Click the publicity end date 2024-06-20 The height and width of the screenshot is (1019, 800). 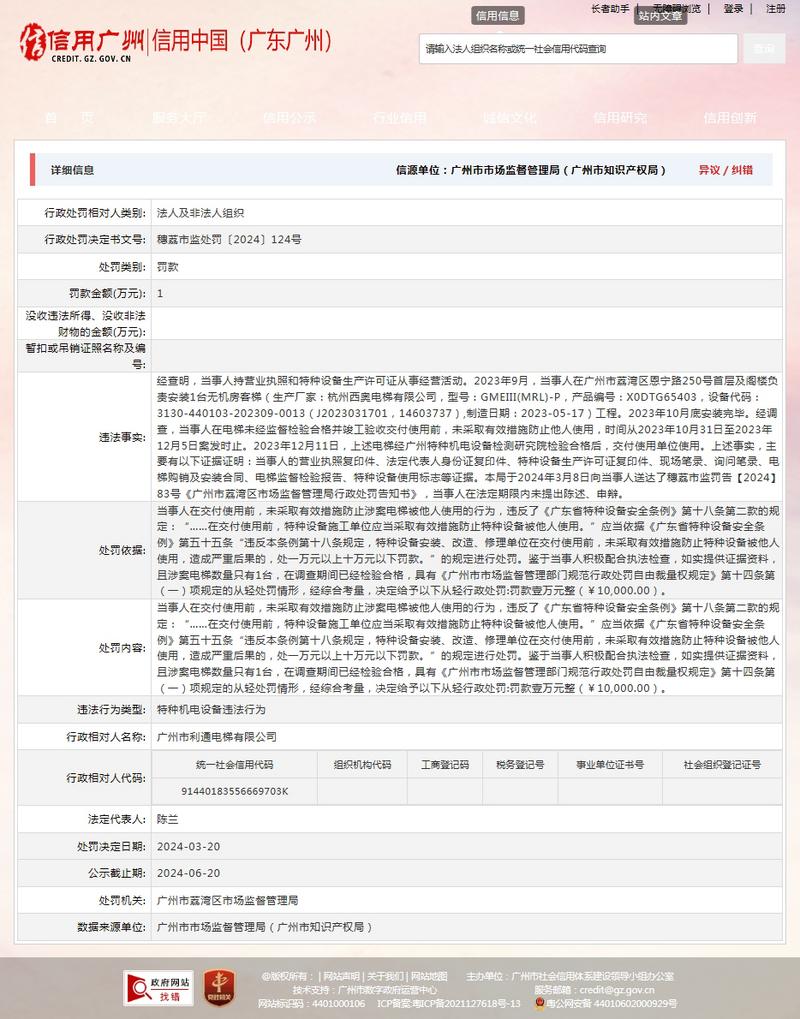click(x=188, y=873)
